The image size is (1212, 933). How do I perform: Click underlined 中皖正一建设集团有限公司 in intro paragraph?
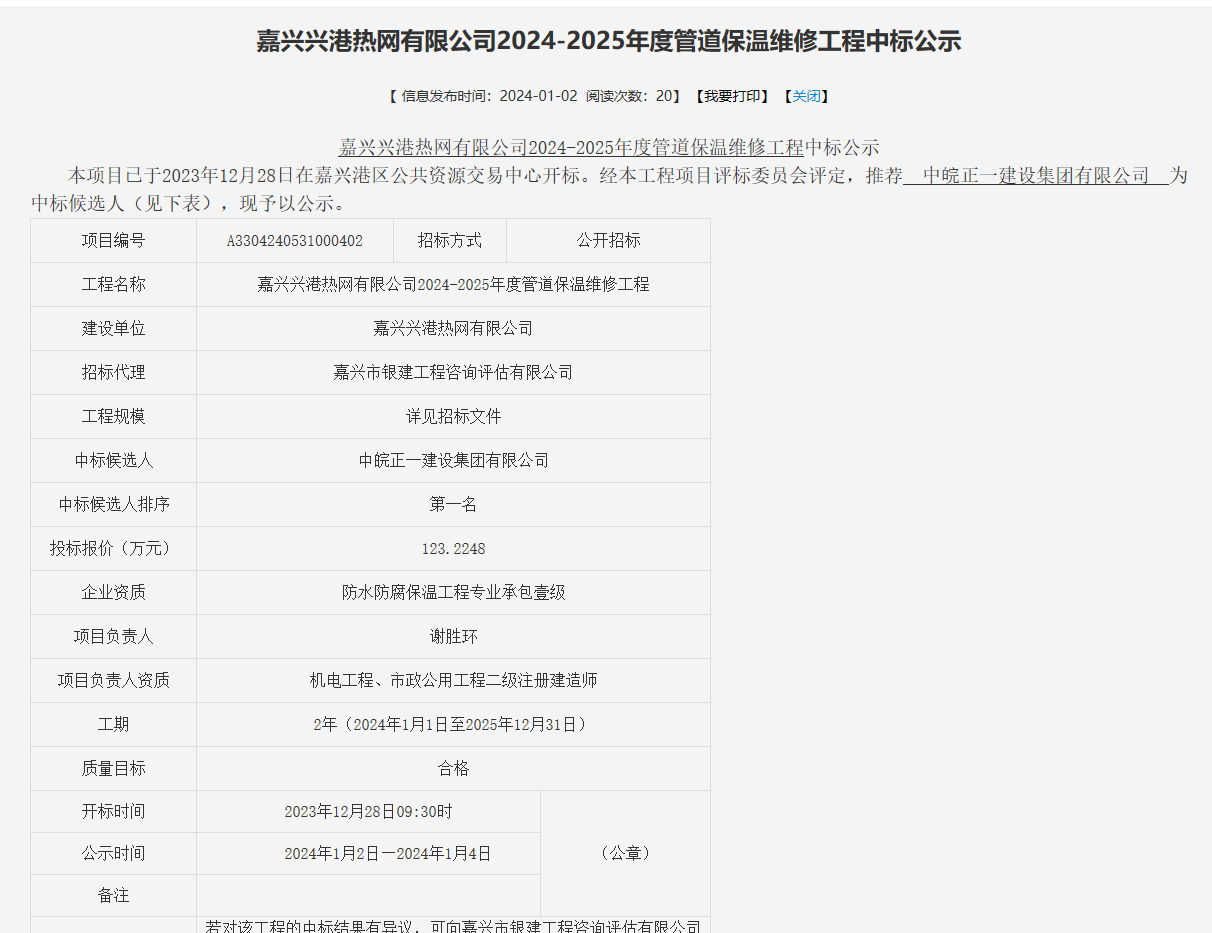click(1035, 176)
